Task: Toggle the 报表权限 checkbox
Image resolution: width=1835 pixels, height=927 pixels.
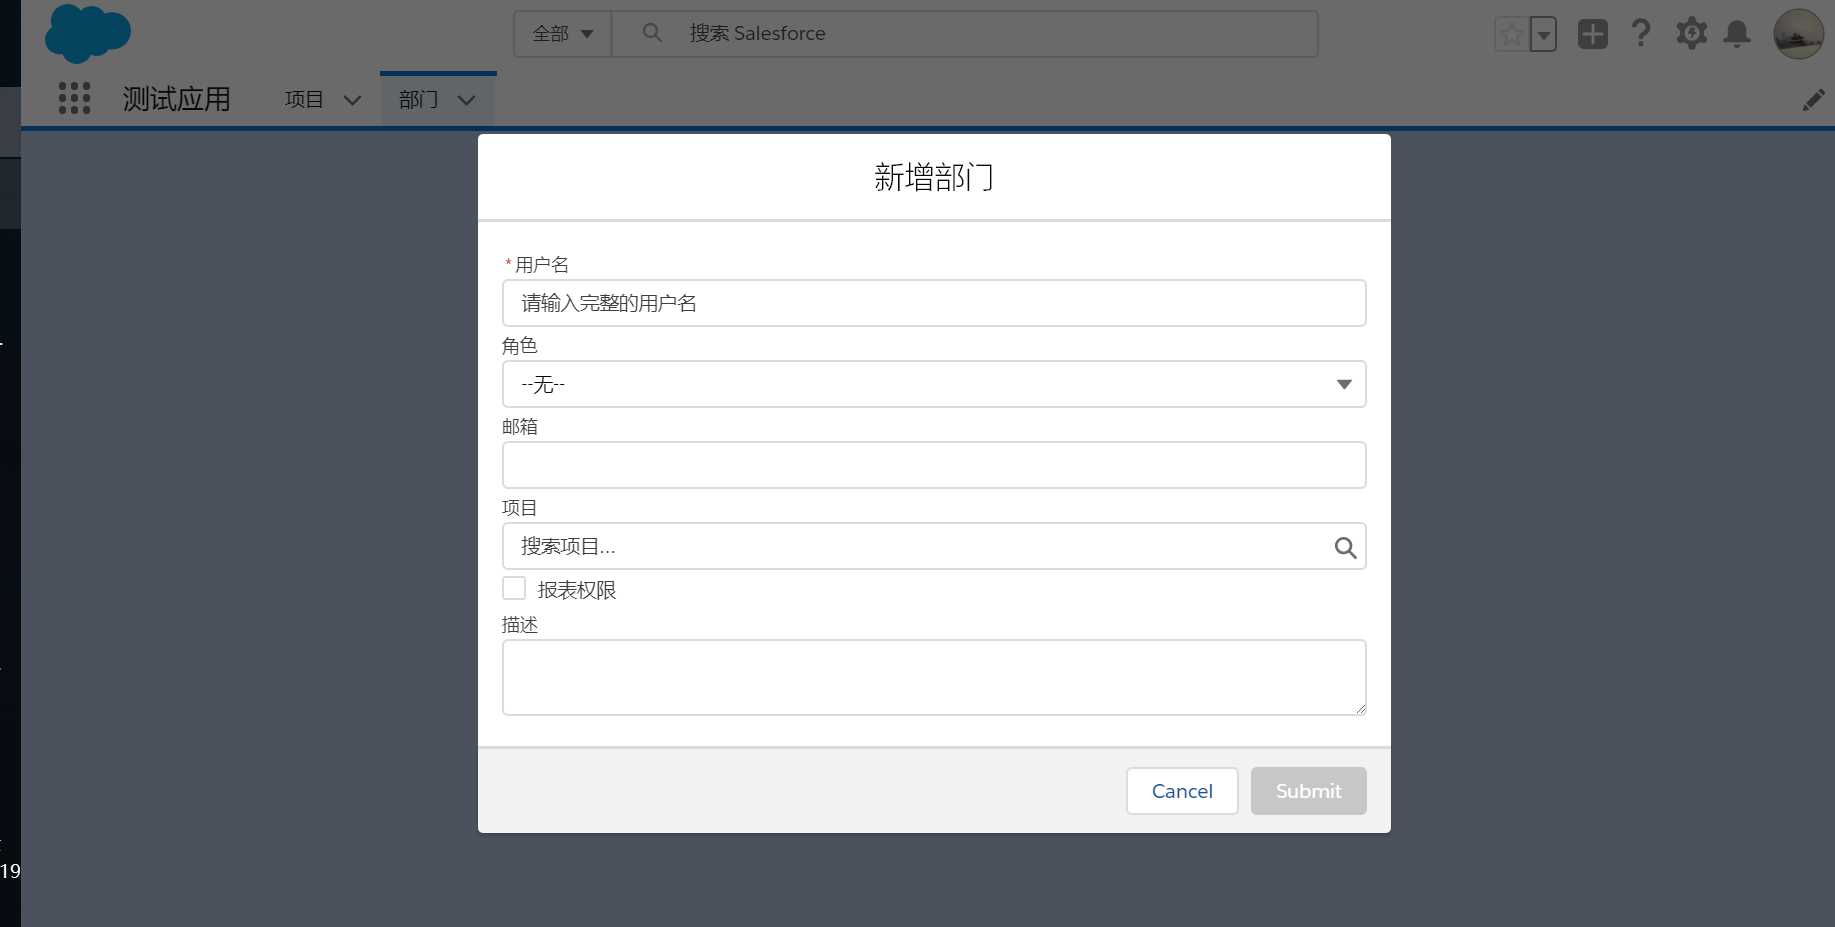Action: point(514,588)
